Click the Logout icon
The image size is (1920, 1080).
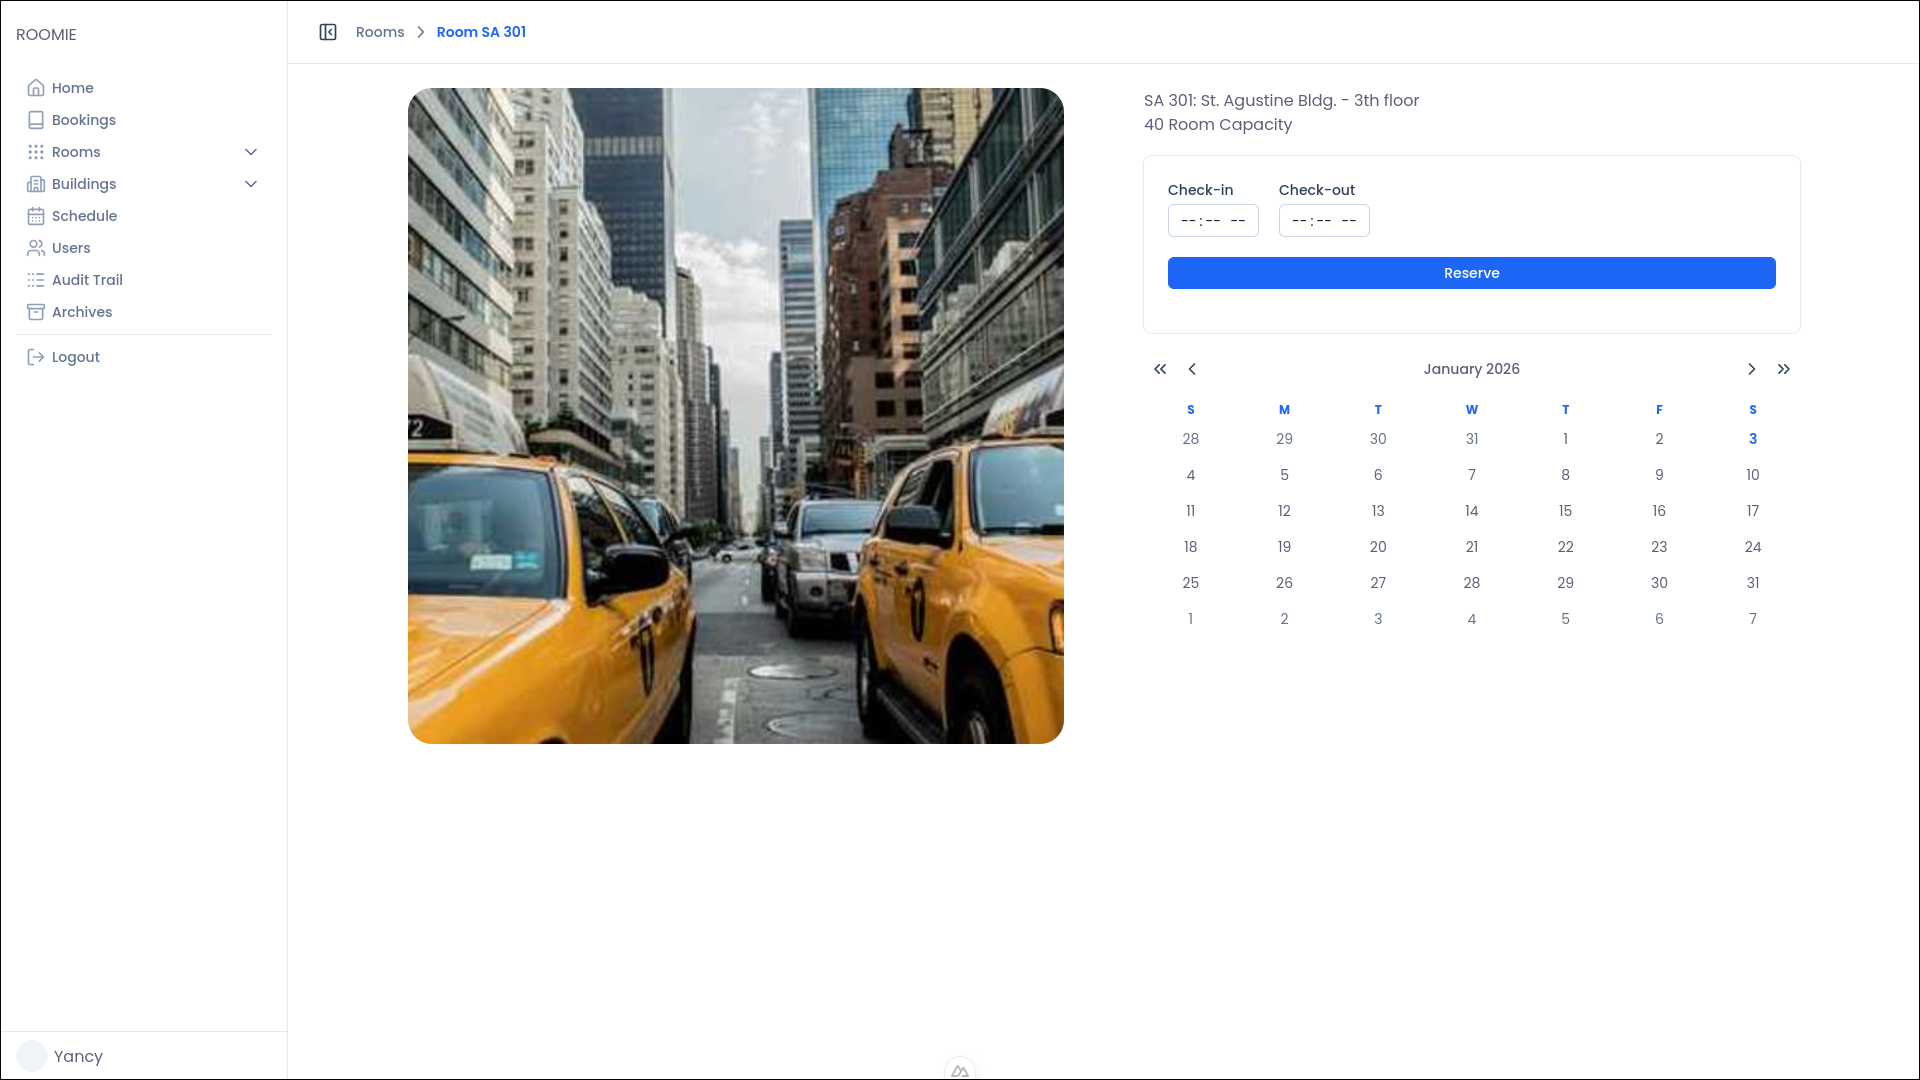(x=36, y=357)
